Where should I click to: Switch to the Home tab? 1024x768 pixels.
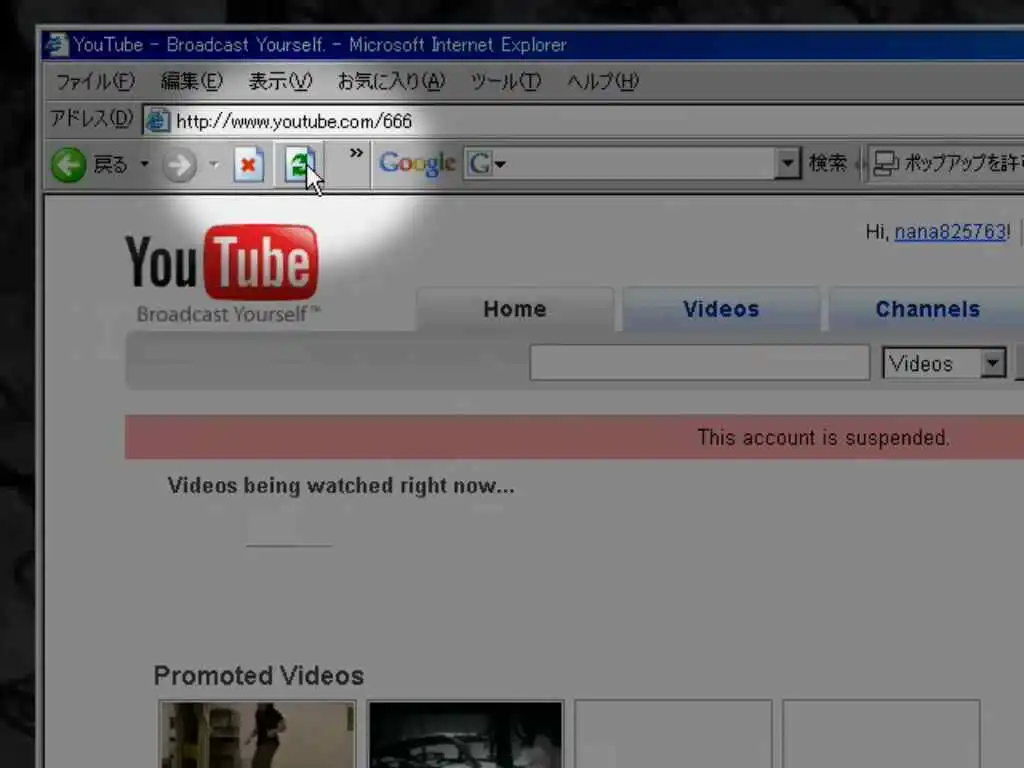[x=515, y=309]
